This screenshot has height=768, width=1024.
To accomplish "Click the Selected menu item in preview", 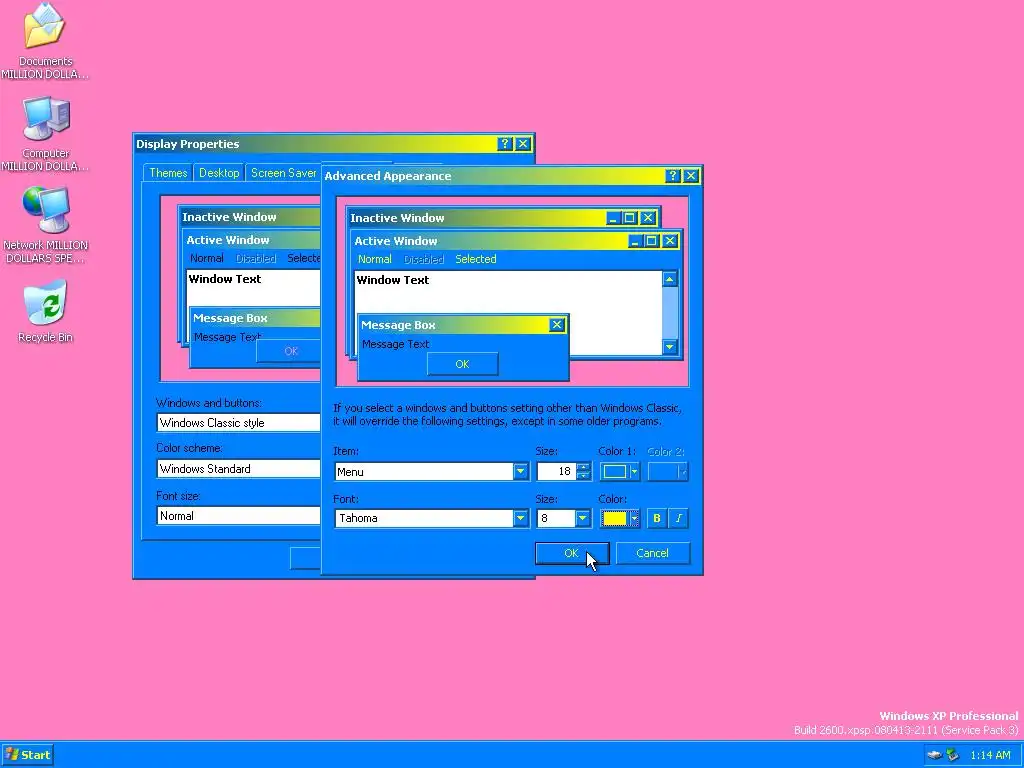I will (475, 259).
